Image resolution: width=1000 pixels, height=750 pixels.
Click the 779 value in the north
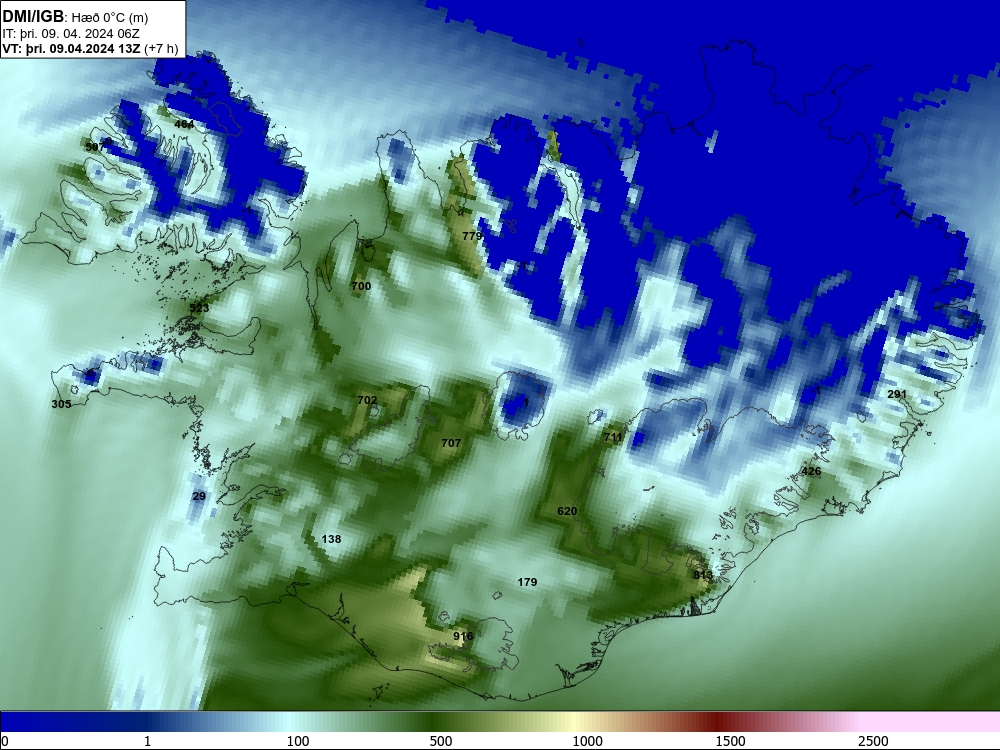[x=472, y=236]
